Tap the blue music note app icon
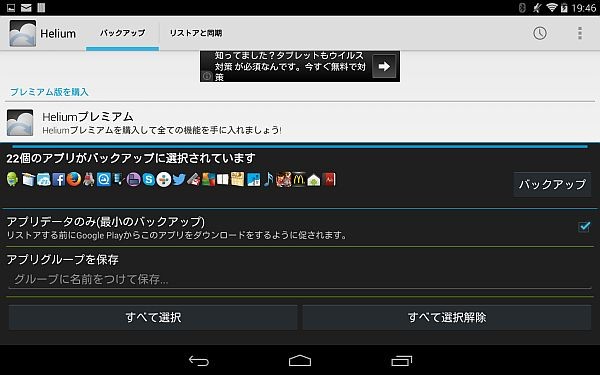Screen dimensions: 600x375 (269, 179)
